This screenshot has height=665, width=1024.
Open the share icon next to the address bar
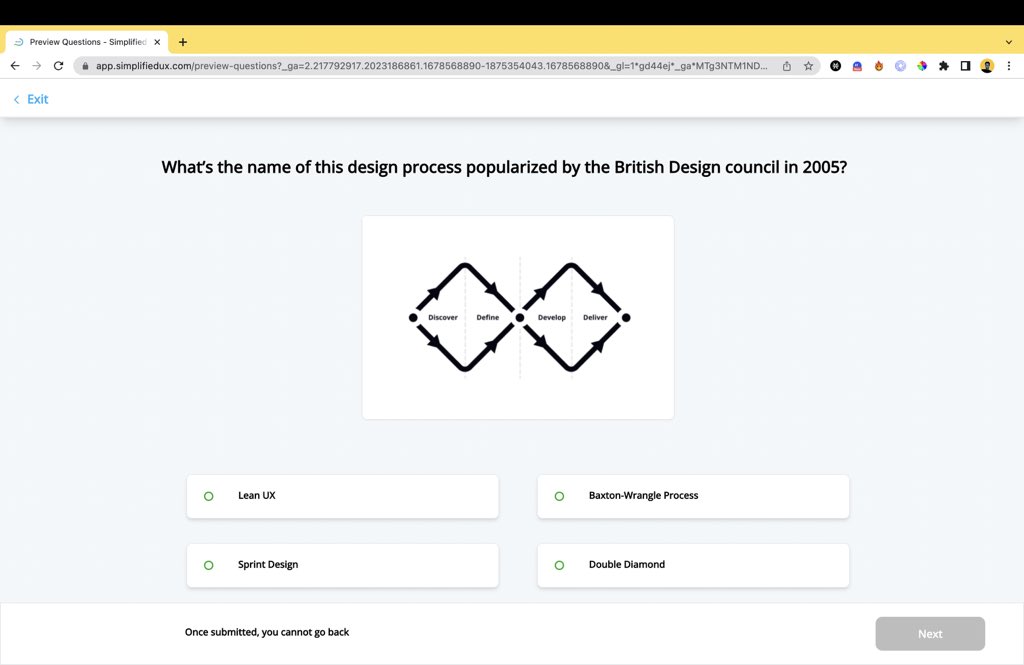[786, 65]
